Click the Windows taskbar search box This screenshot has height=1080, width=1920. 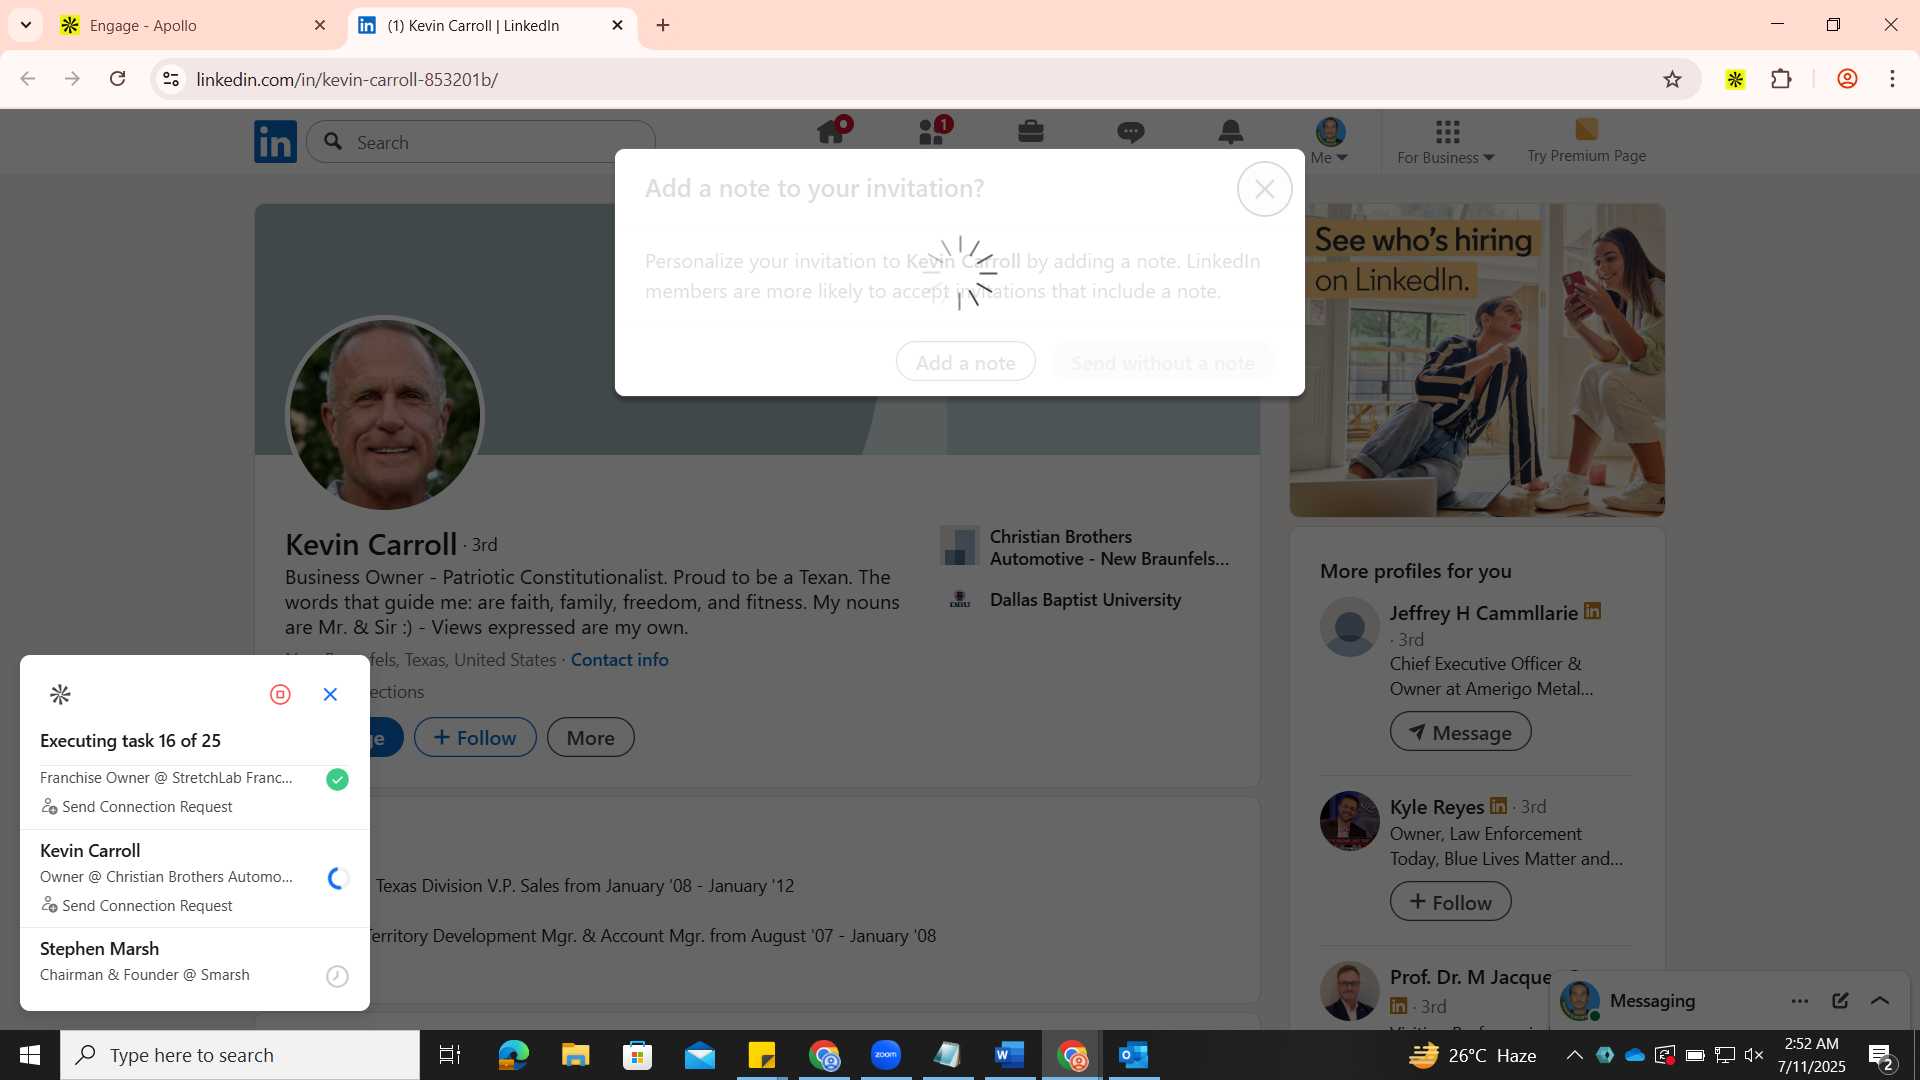click(240, 1055)
